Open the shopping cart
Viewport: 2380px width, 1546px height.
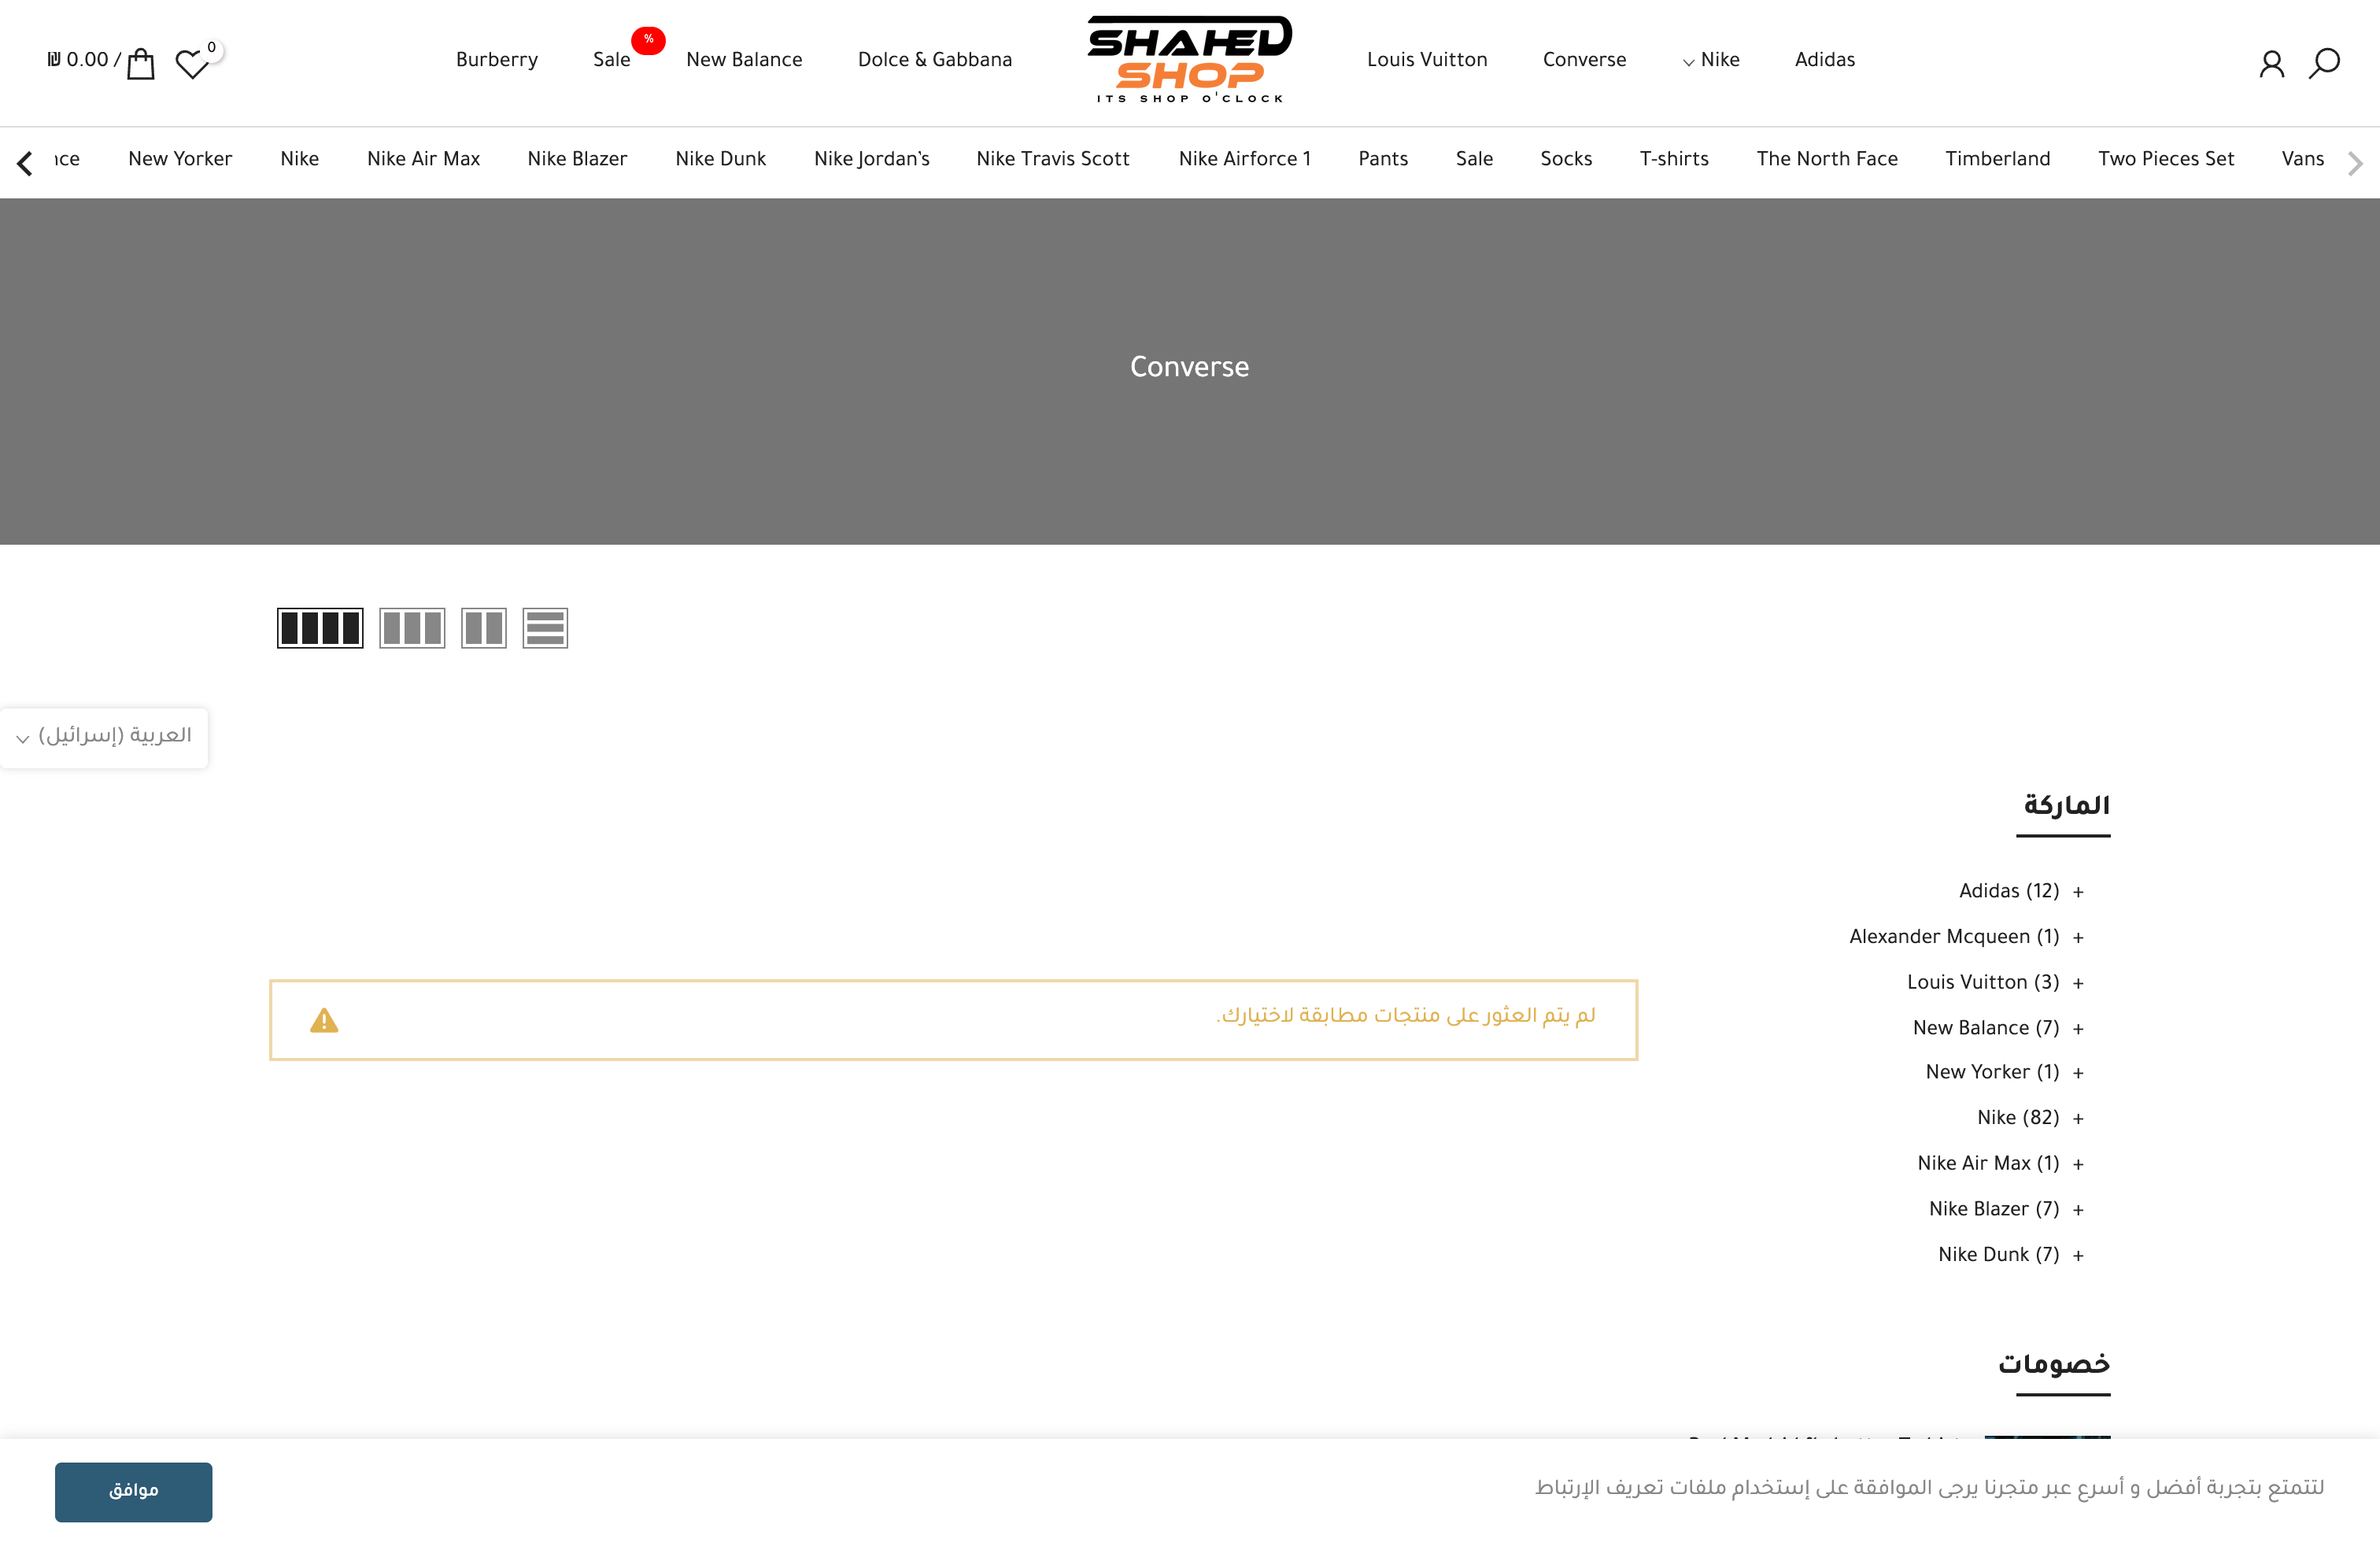[141, 62]
